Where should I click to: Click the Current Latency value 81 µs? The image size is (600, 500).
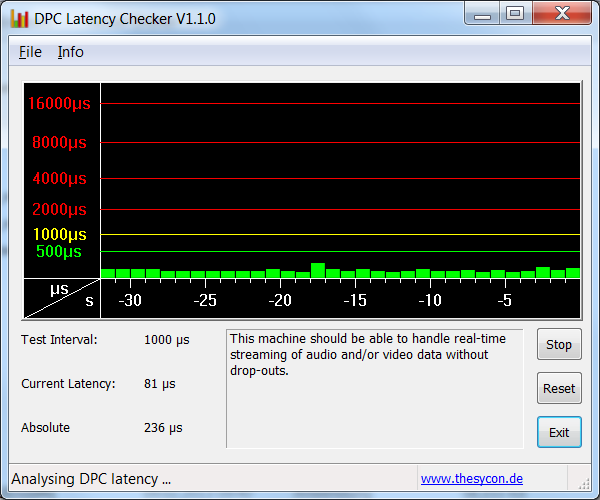point(160,384)
